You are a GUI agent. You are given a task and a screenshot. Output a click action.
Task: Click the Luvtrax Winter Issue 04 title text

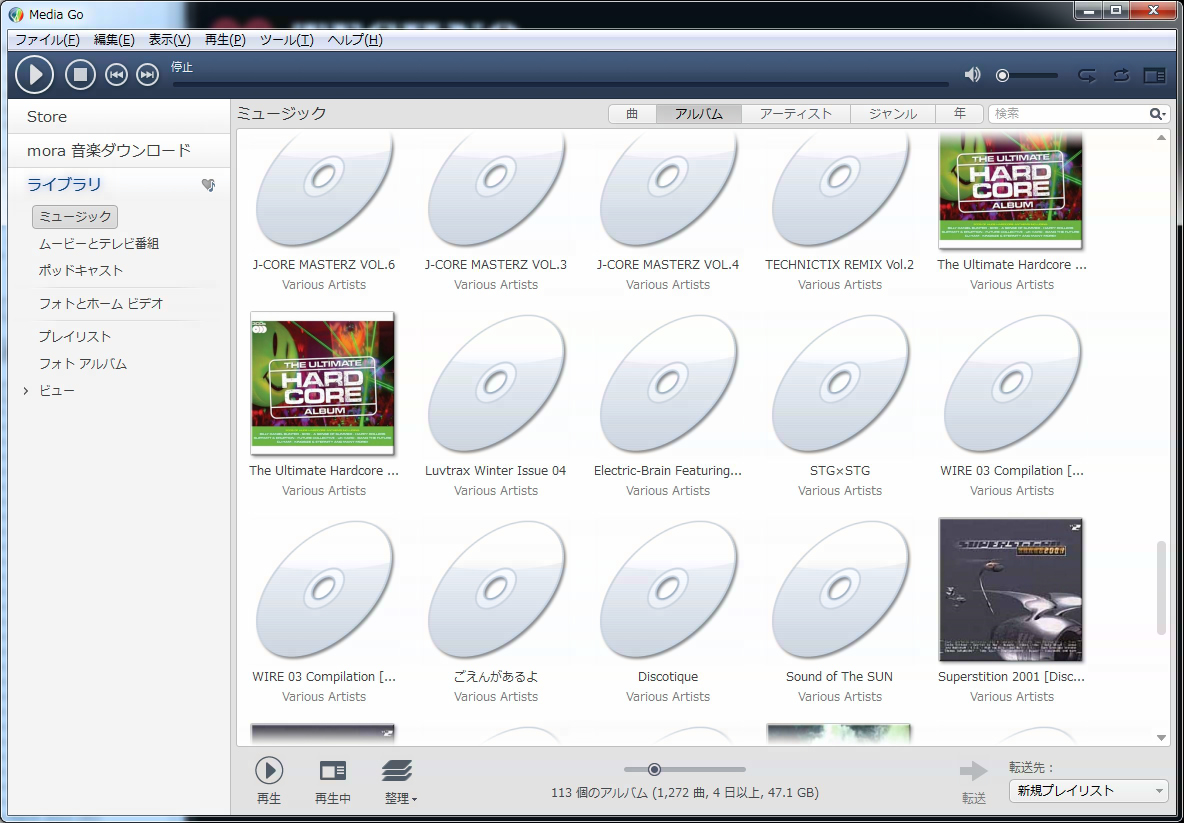(x=495, y=470)
